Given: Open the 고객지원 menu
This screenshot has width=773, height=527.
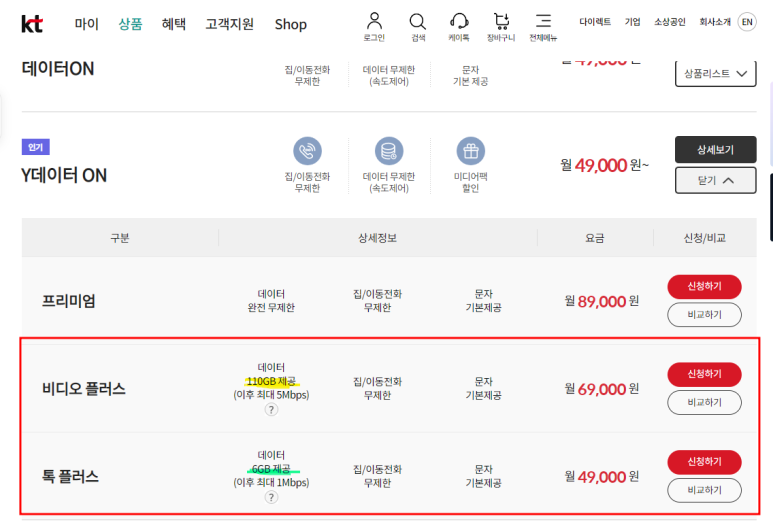Looking at the screenshot, I should pyautogui.click(x=230, y=24).
